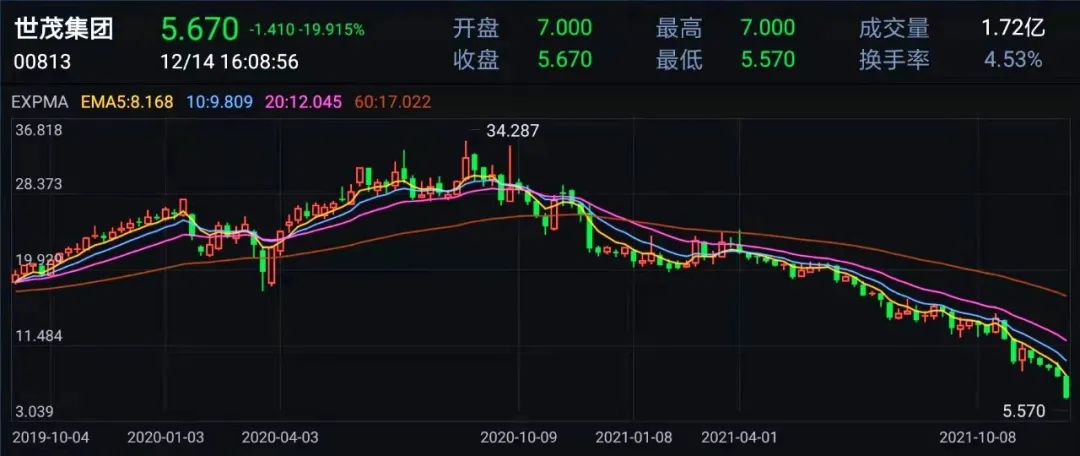Click the 20:12.045 legend entry
Image resolution: width=1080 pixels, height=456 pixels.
coord(303,103)
